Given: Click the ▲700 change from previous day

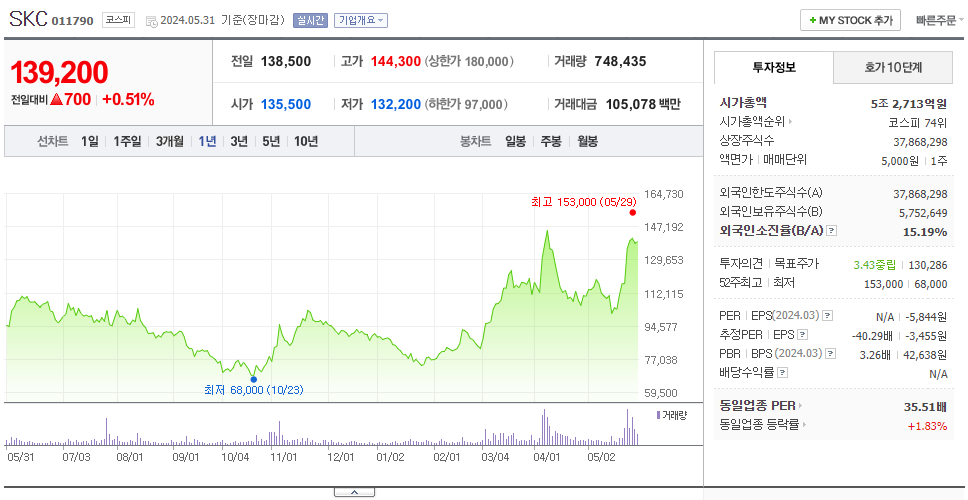Looking at the screenshot, I should tap(71, 99).
